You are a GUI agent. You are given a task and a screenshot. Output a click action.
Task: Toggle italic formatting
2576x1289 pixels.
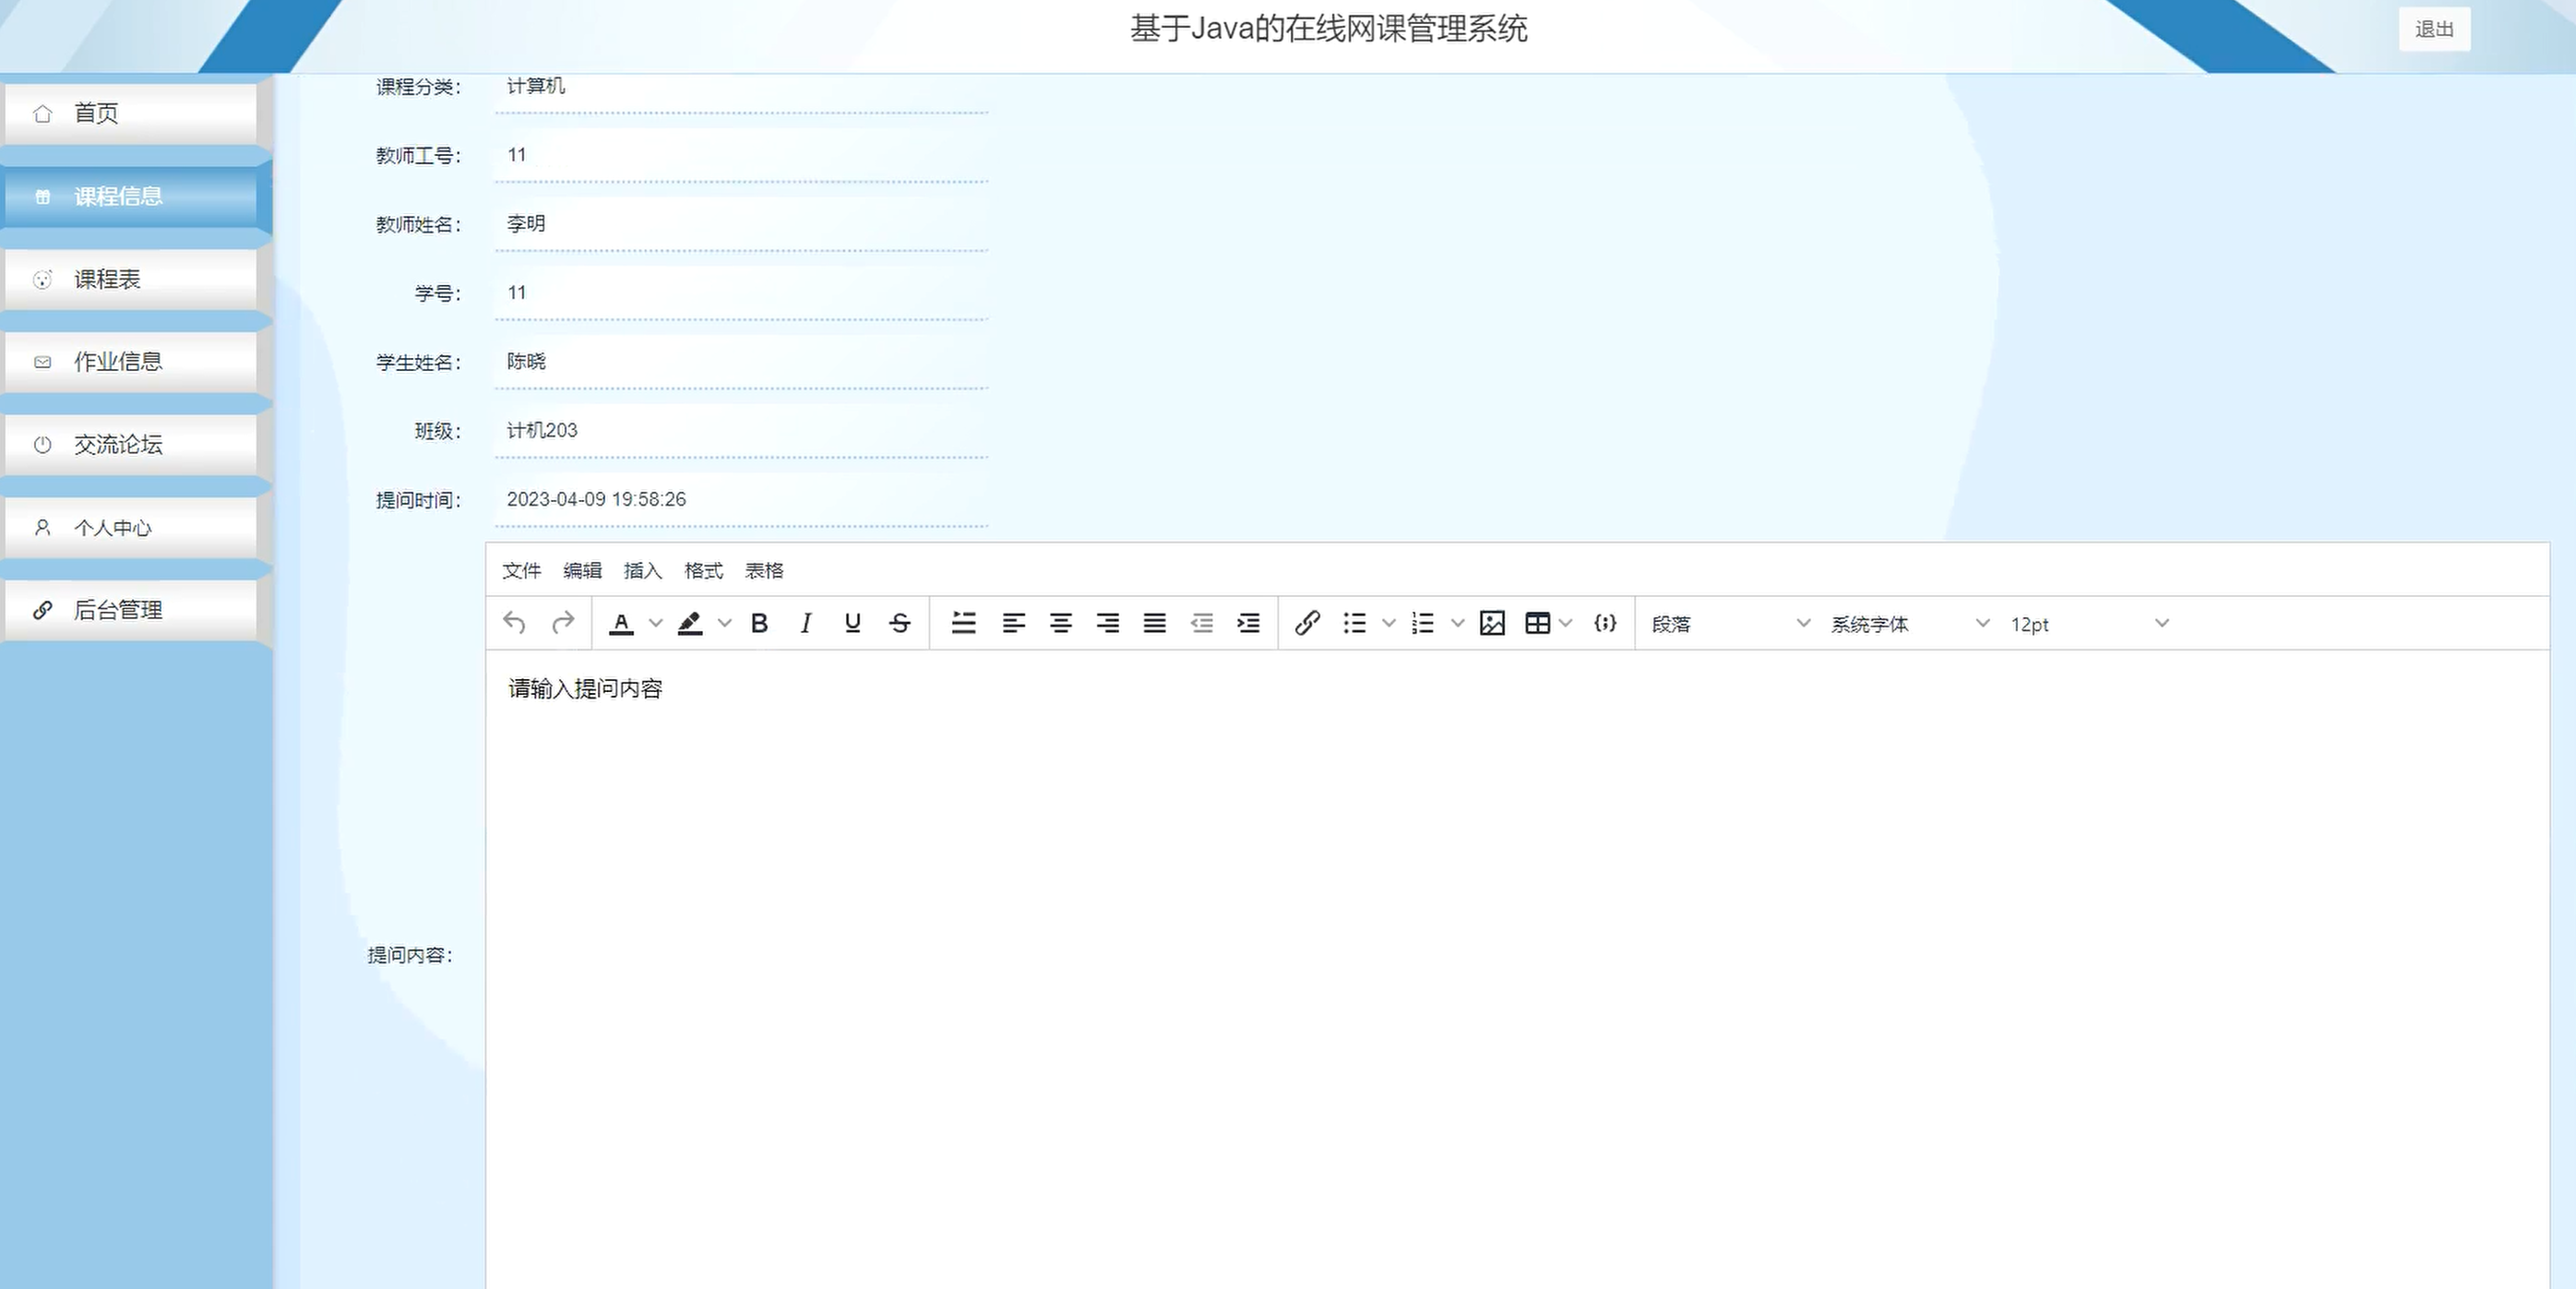[x=806, y=623]
